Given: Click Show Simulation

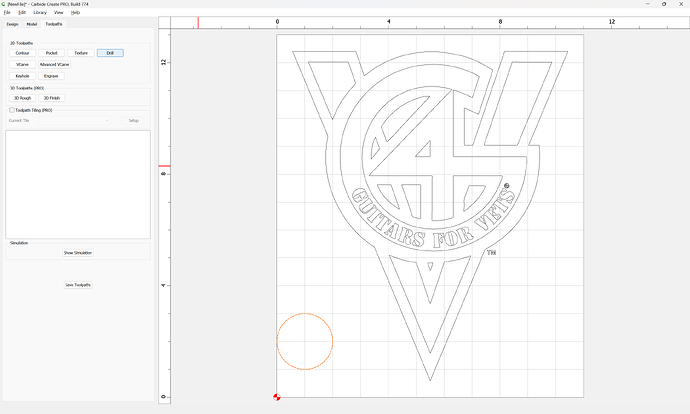Looking at the screenshot, I should click(78, 253).
